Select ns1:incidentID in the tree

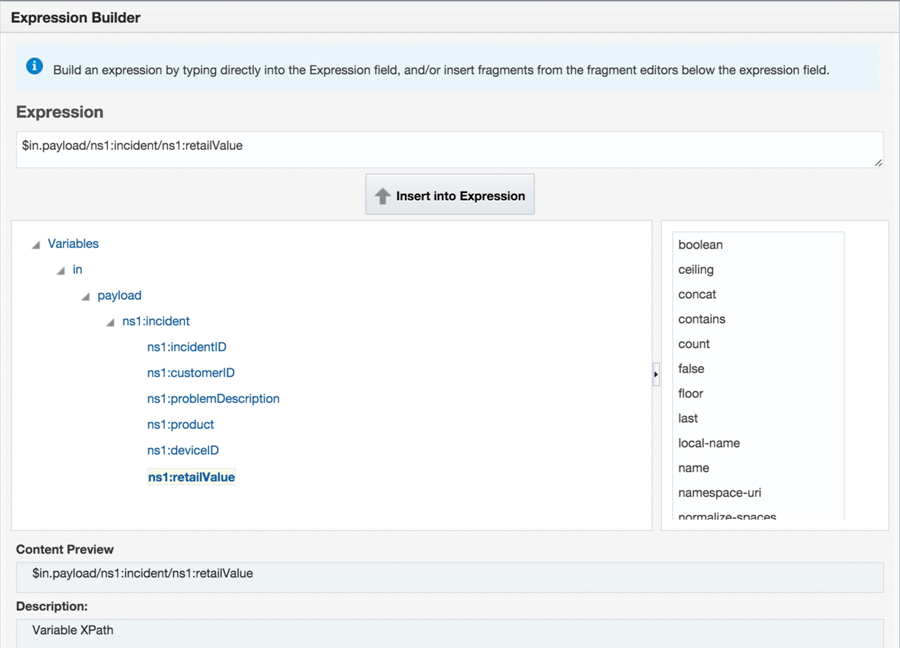[186, 347]
